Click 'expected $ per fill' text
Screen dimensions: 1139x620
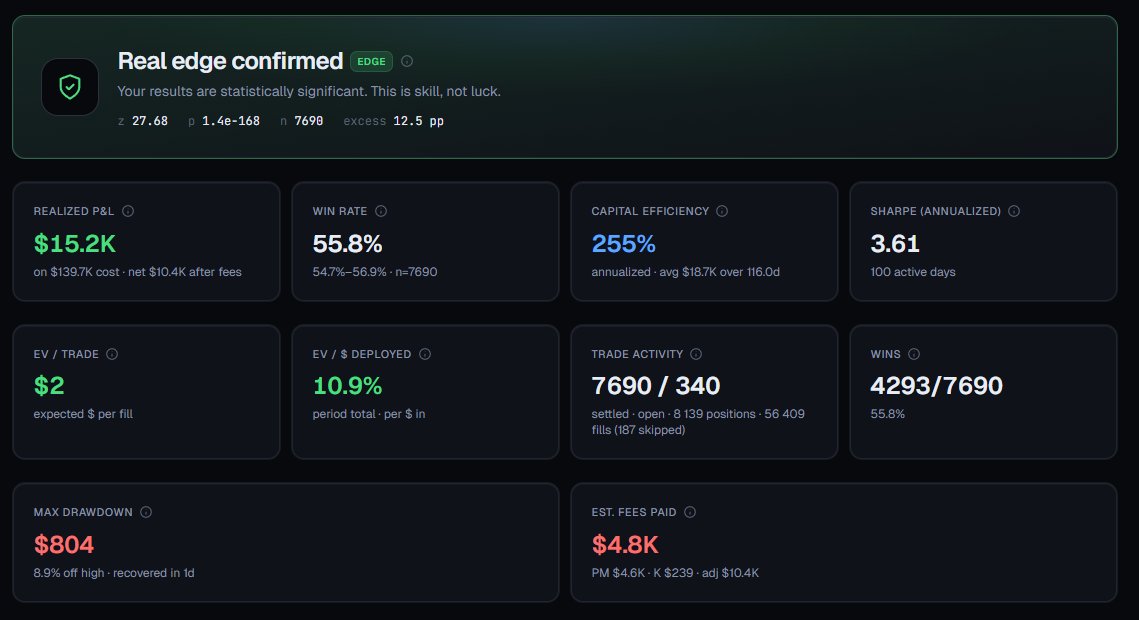[x=83, y=414]
